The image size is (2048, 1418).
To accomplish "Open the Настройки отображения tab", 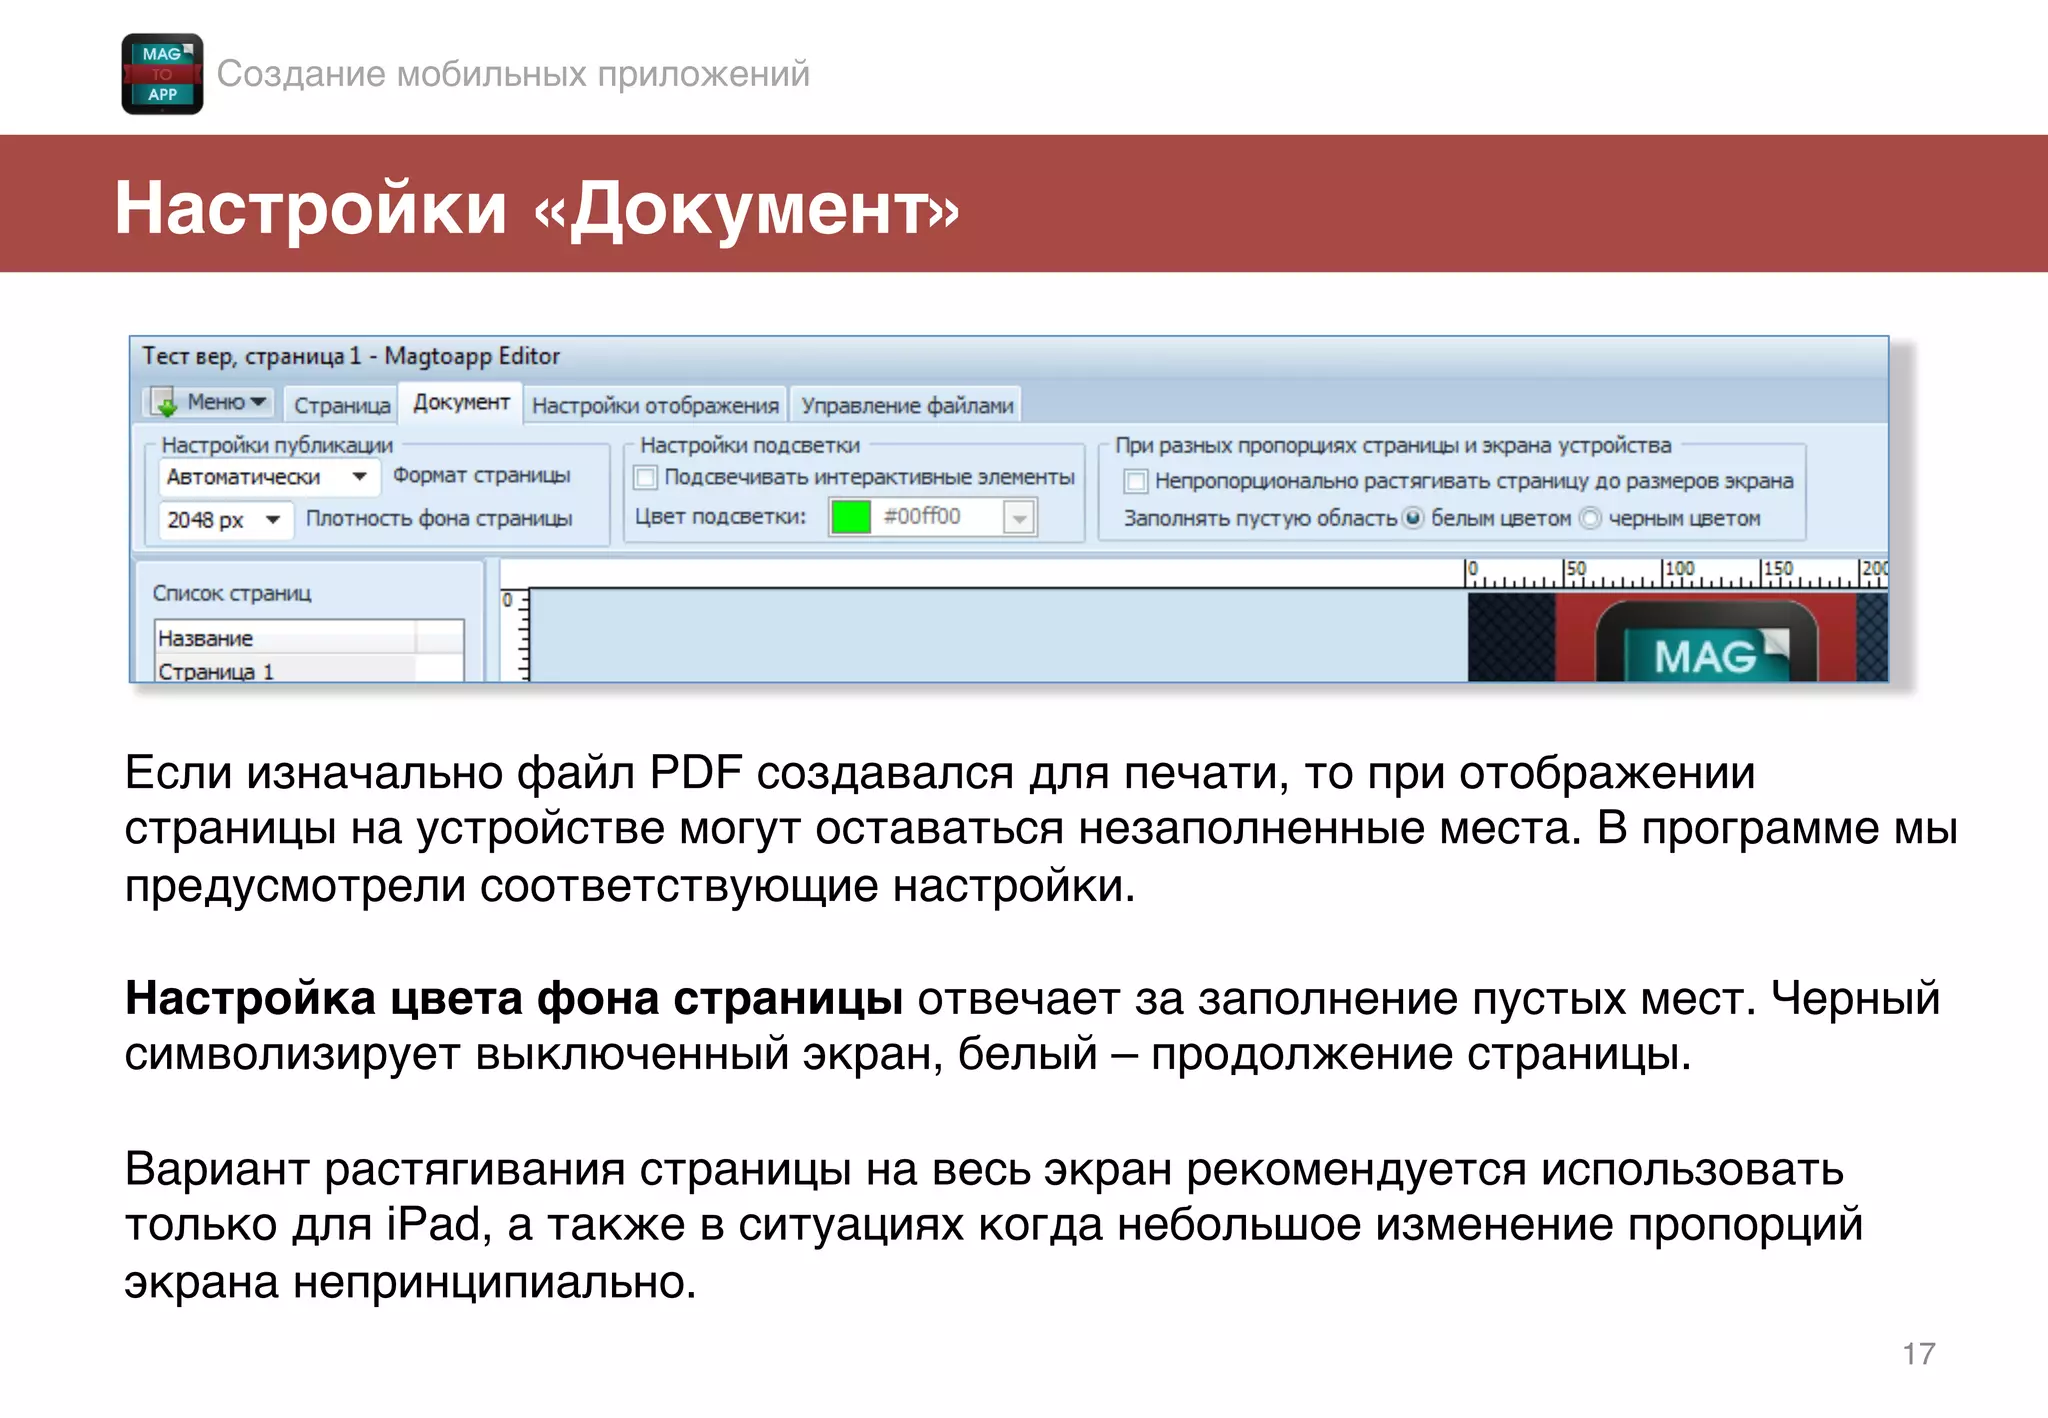I will click(x=655, y=405).
